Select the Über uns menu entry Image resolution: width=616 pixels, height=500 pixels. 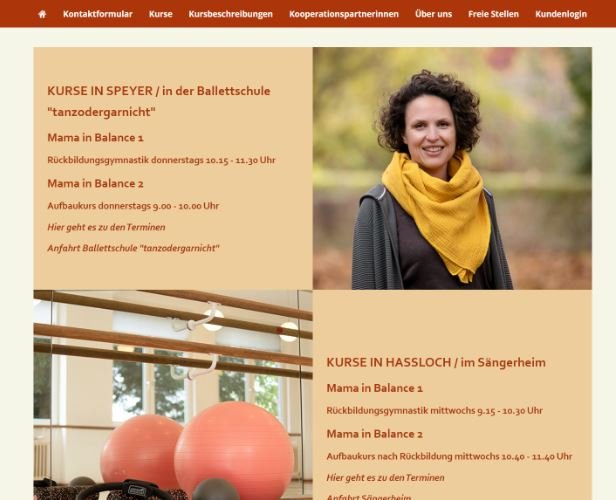[433, 14]
